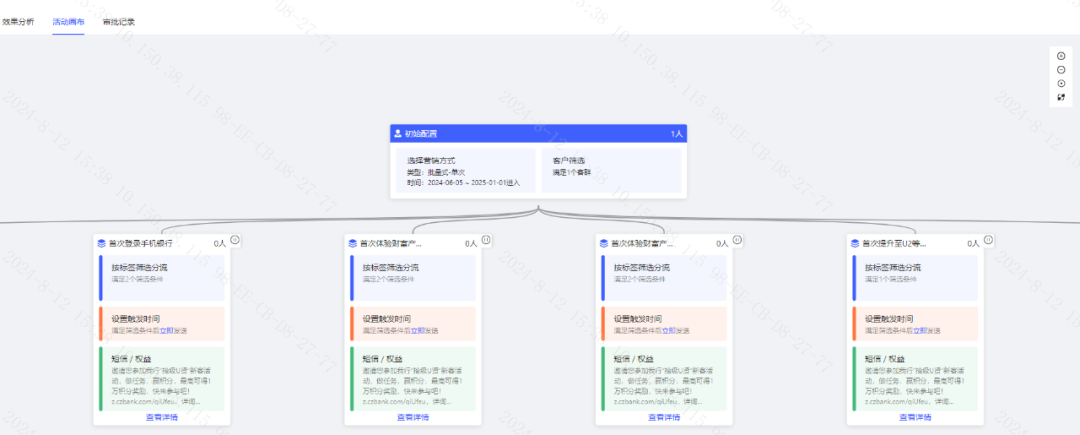Screen dimensions: 1080x435
Task: Open the 选择营销方式 block in 初始配置
Action: click(465, 171)
